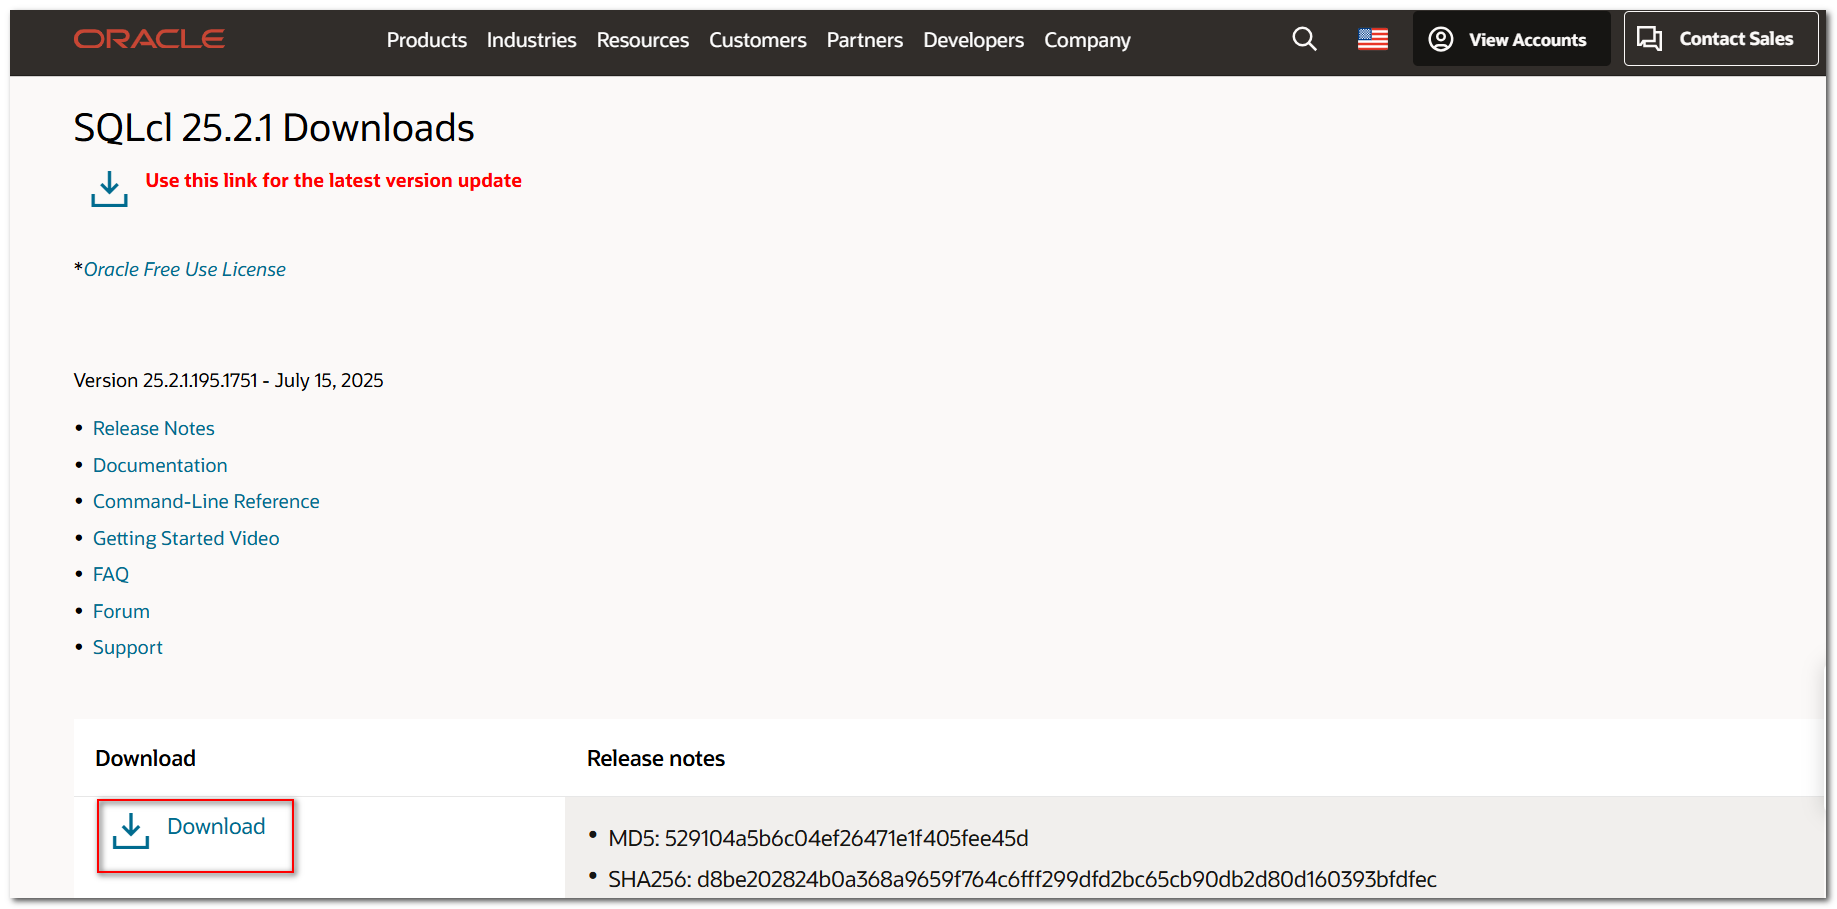The height and width of the screenshot is (909, 1837).
Task: Open Command-Line Reference link
Action: click(x=206, y=501)
